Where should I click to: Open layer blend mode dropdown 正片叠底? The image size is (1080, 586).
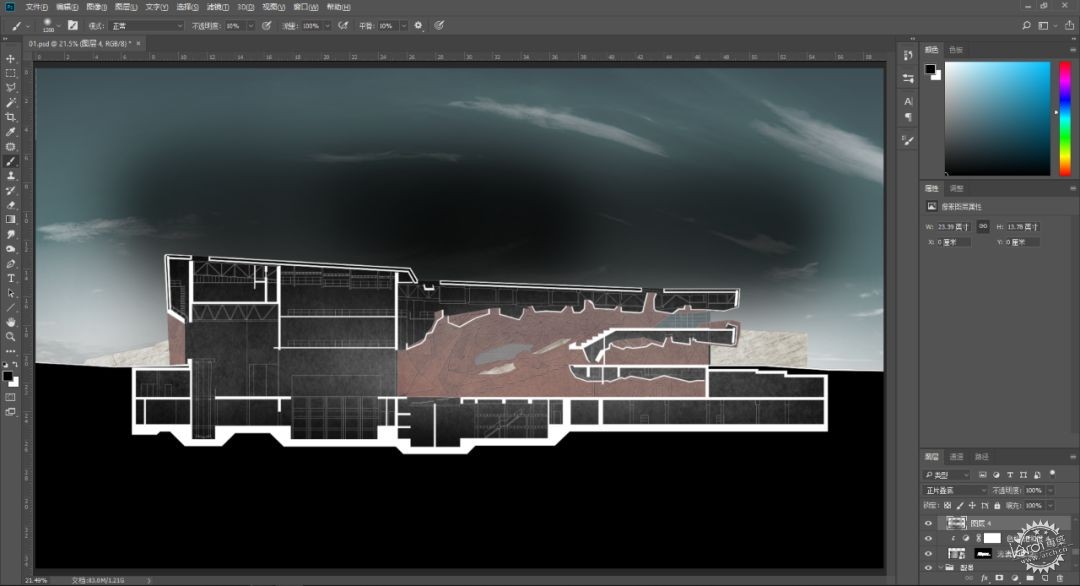(x=955, y=490)
